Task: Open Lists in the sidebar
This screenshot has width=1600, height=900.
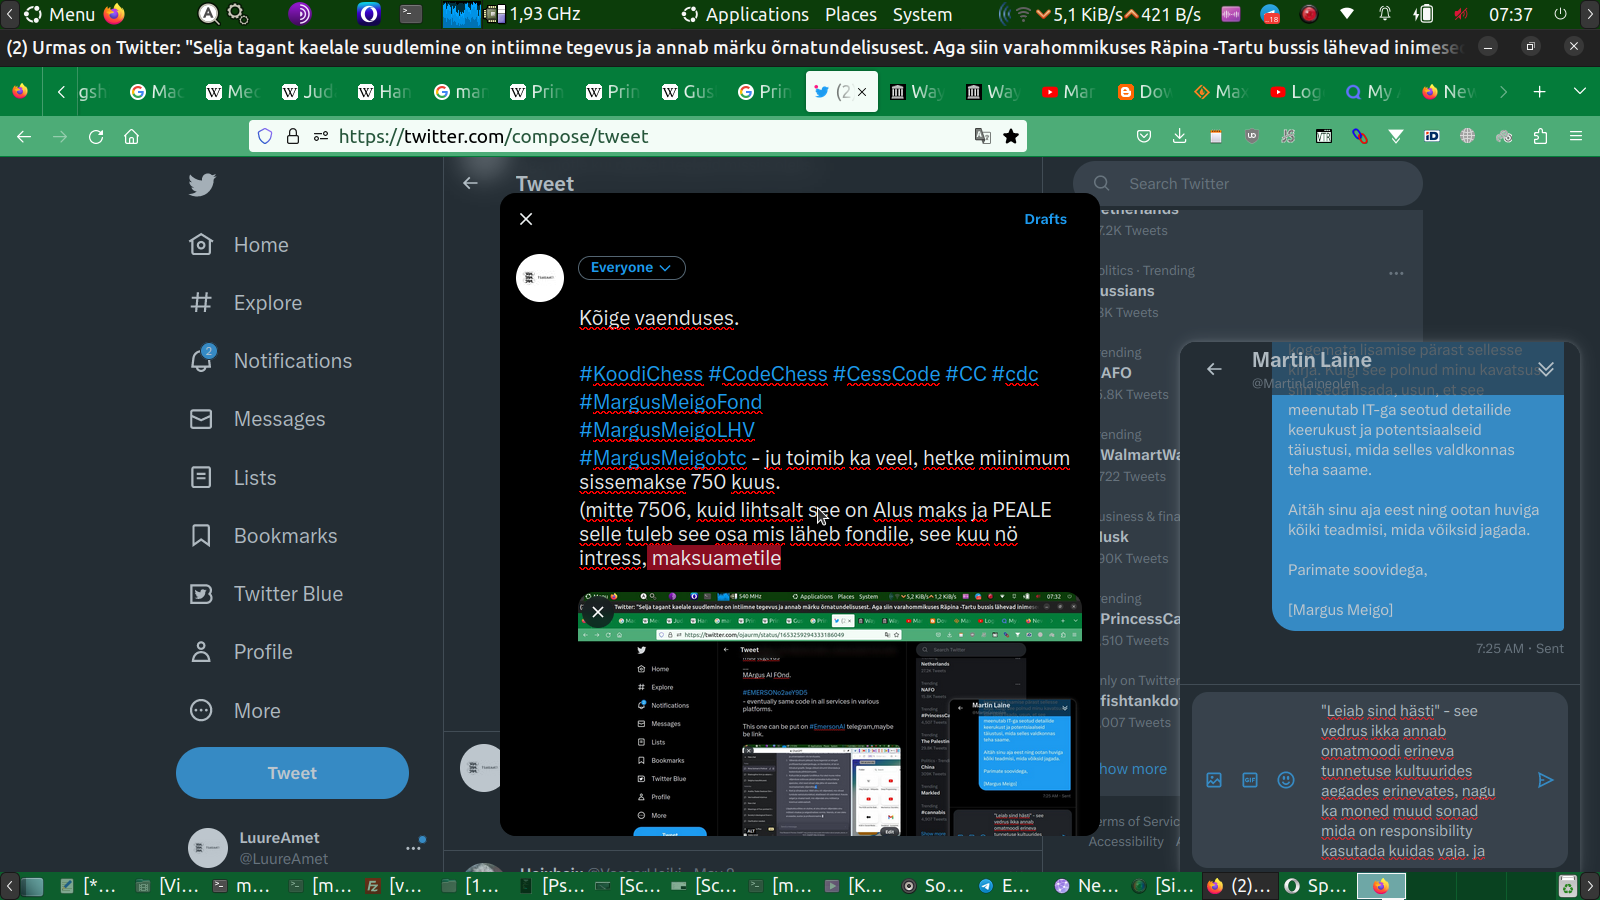Action: click(232, 478)
